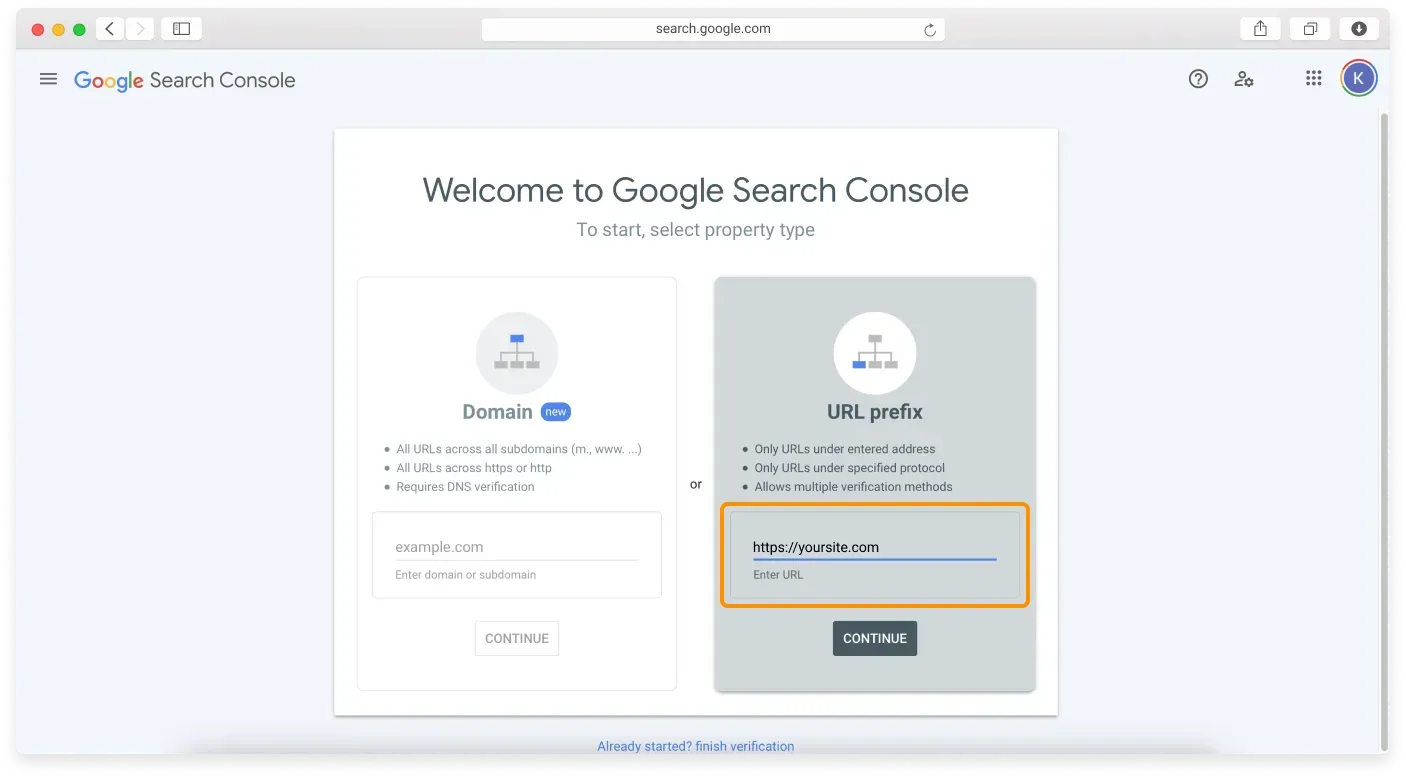Reload the page in address bar
The height and width of the screenshot is (778, 1406).
coord(929,30)
